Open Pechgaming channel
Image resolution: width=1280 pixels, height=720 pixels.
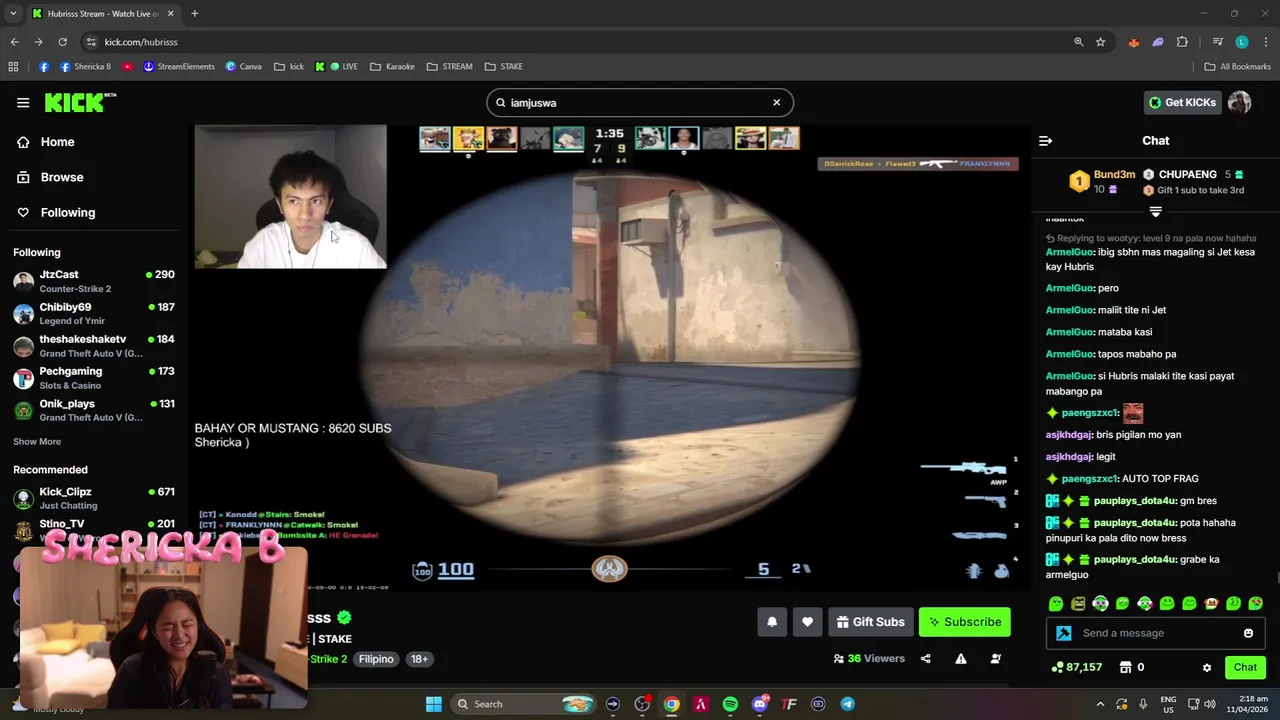(x=94, y=378)
